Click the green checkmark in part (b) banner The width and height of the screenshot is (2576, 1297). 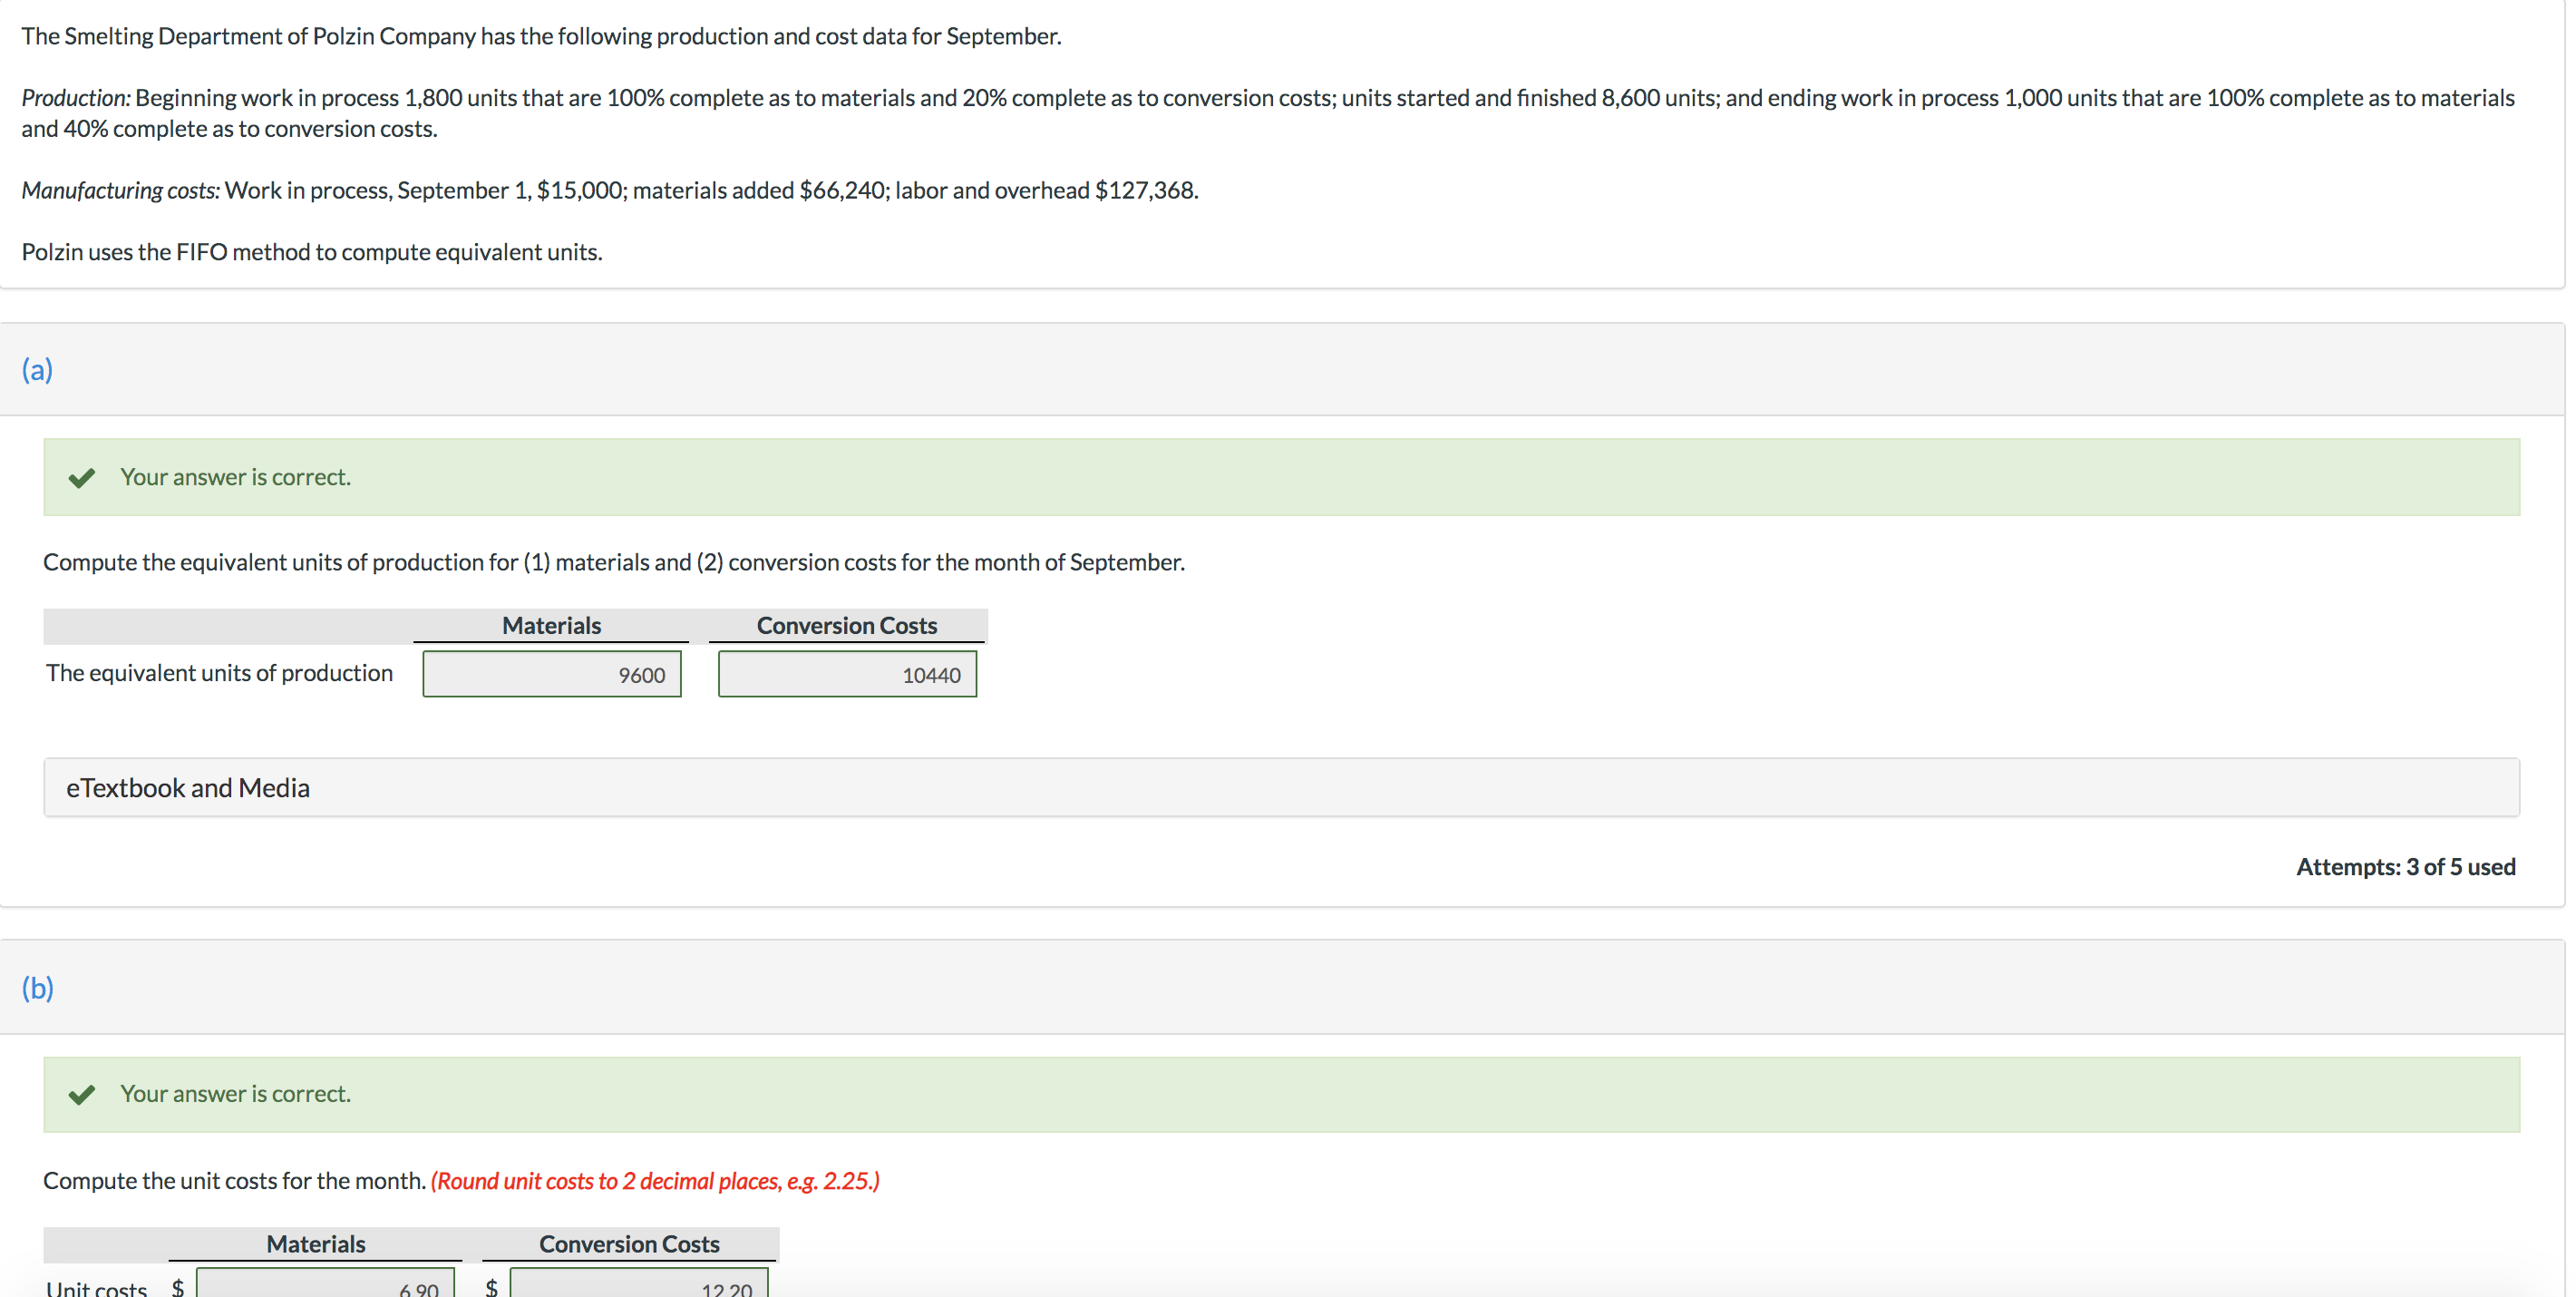tap(82, 1094)
